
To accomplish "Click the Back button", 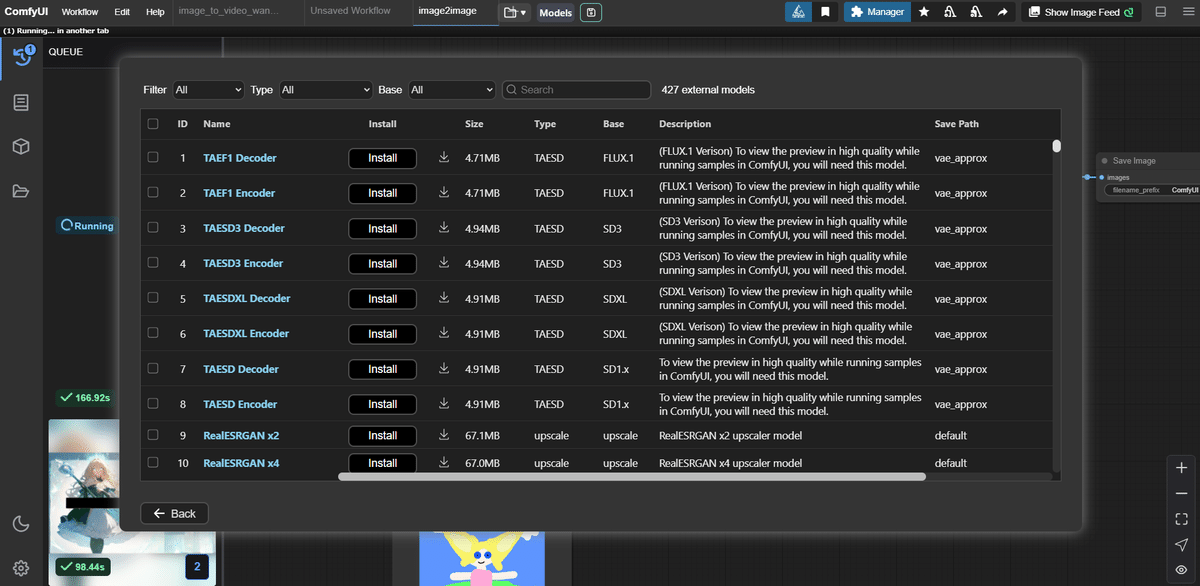I will [174, 513].
